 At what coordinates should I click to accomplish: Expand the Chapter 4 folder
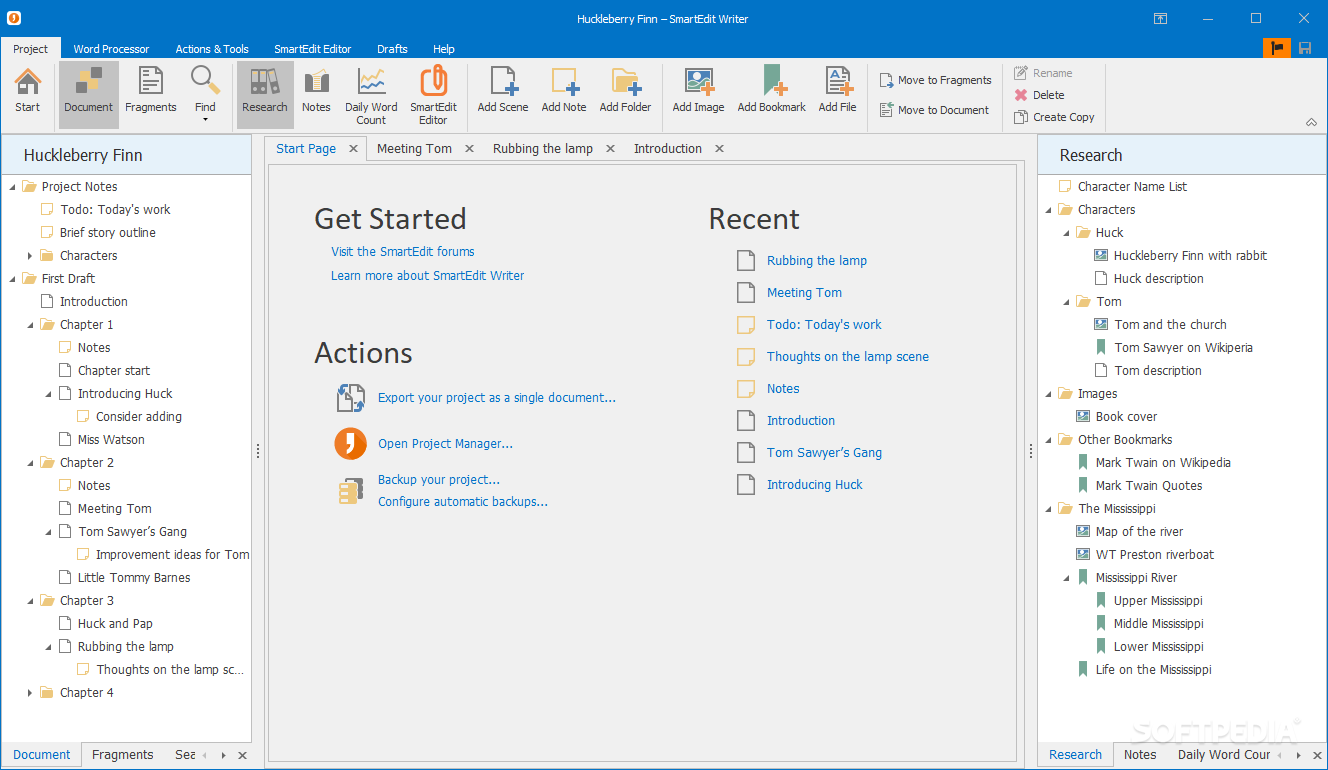point(30,693)
